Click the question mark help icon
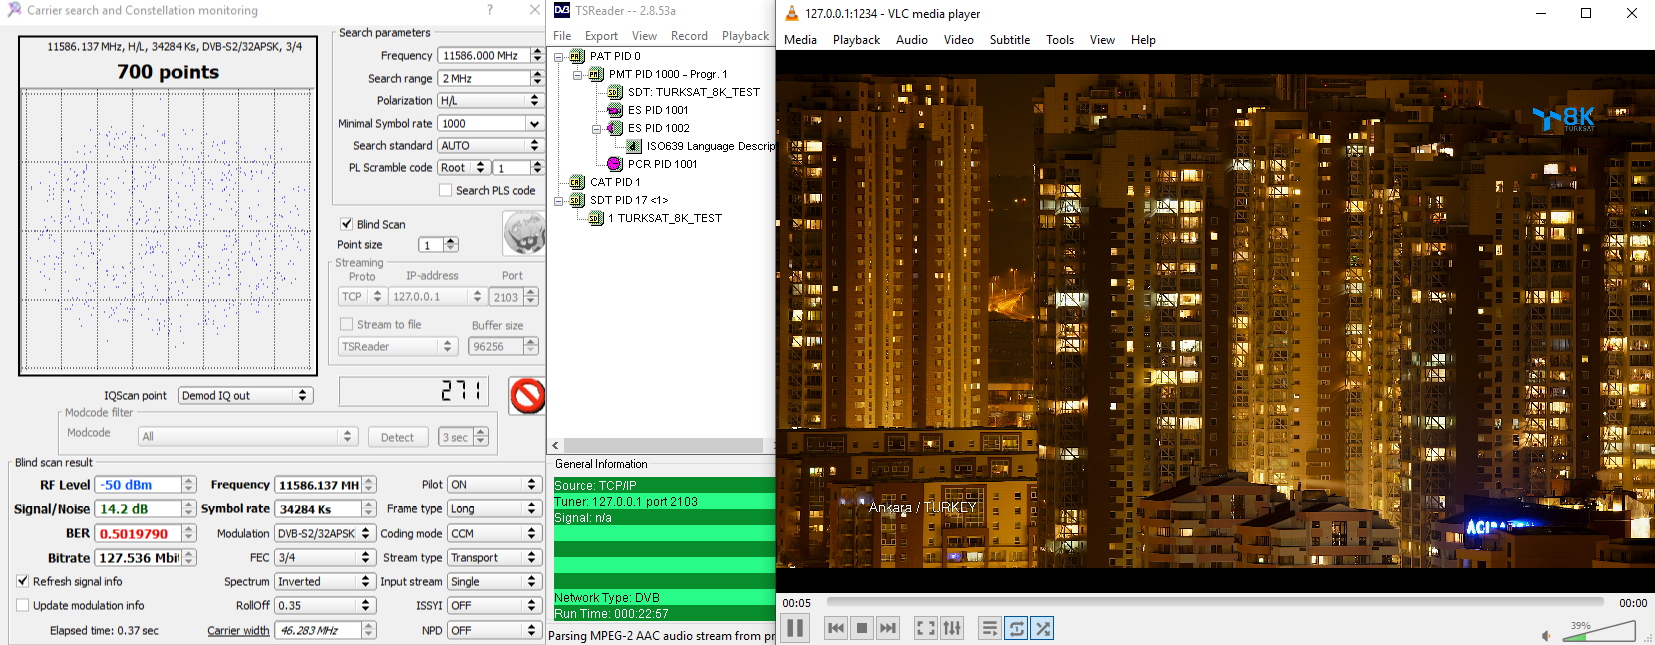The image size is (1655, 645). (x=490, y=10)
